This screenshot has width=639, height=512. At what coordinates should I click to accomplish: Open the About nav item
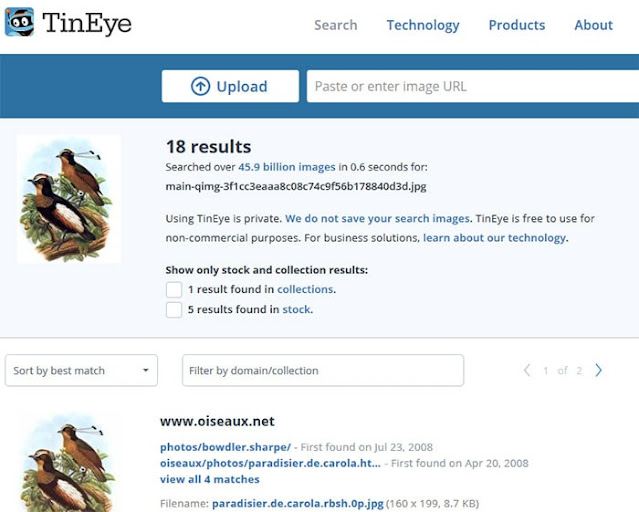[x=593, y=25]
